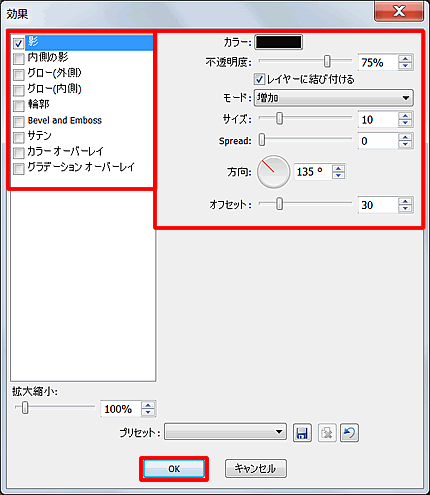Select the 内側の影 effect item
430x495 pixels.
(48, 57)
